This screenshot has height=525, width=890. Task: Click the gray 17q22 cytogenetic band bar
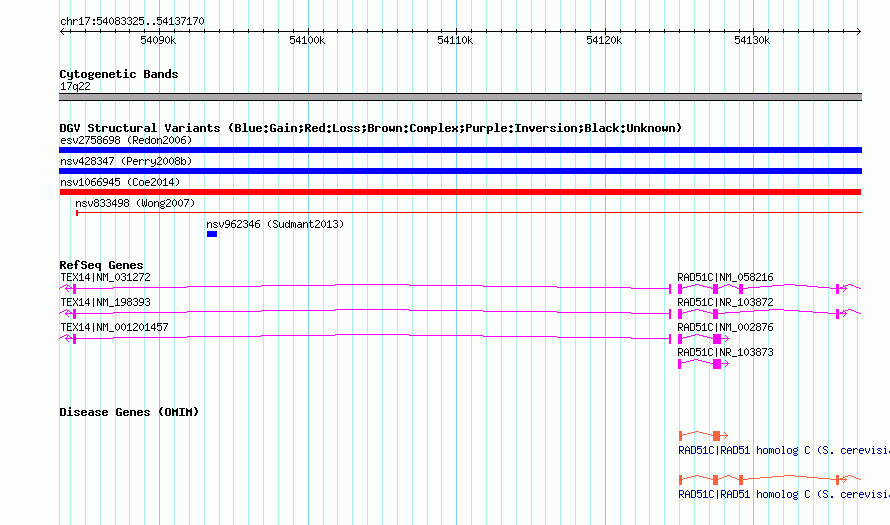[x=460, y=97]
